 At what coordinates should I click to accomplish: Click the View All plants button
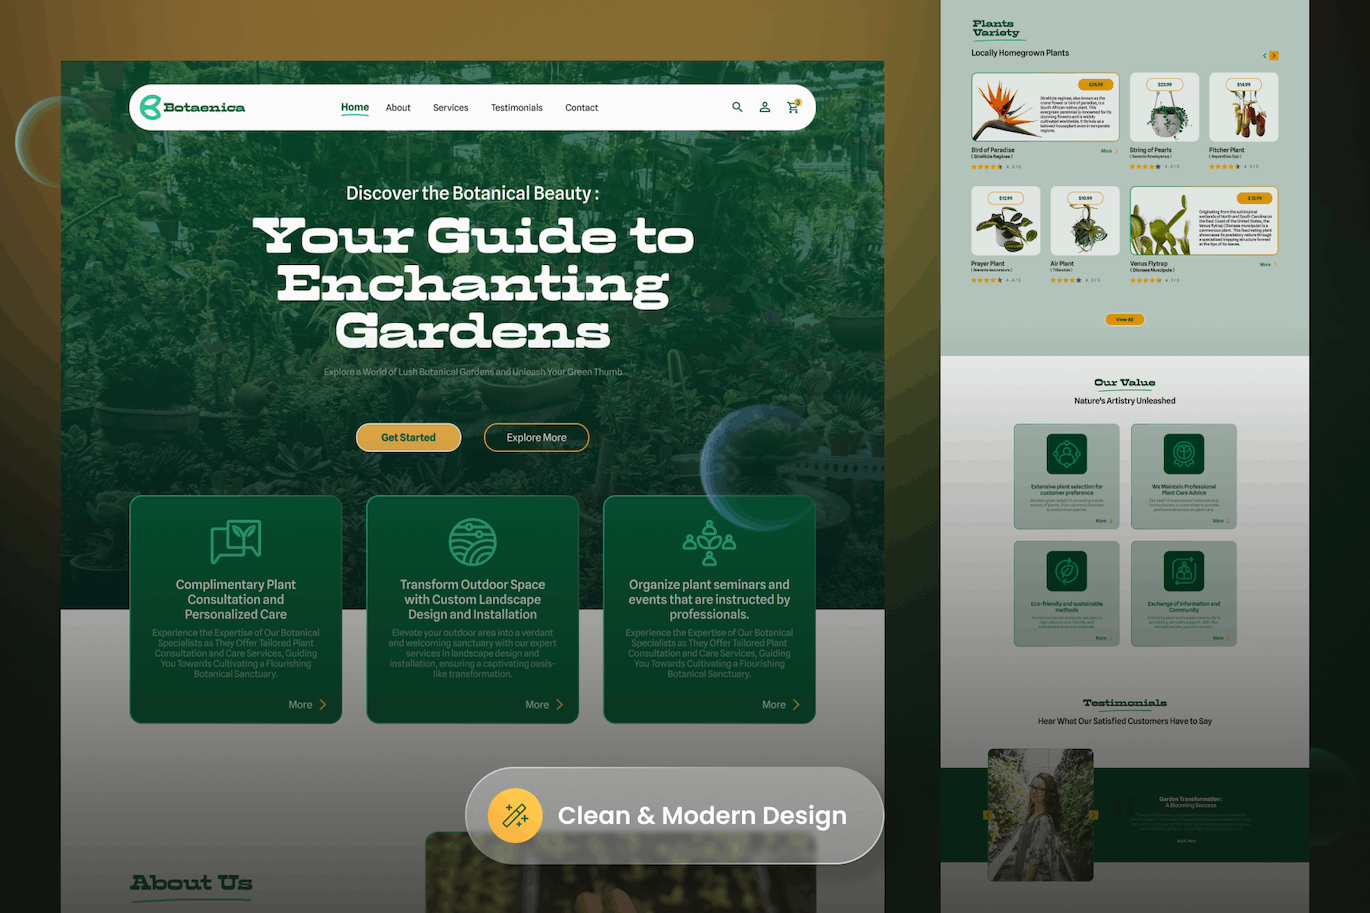(x=1125, y=320)
